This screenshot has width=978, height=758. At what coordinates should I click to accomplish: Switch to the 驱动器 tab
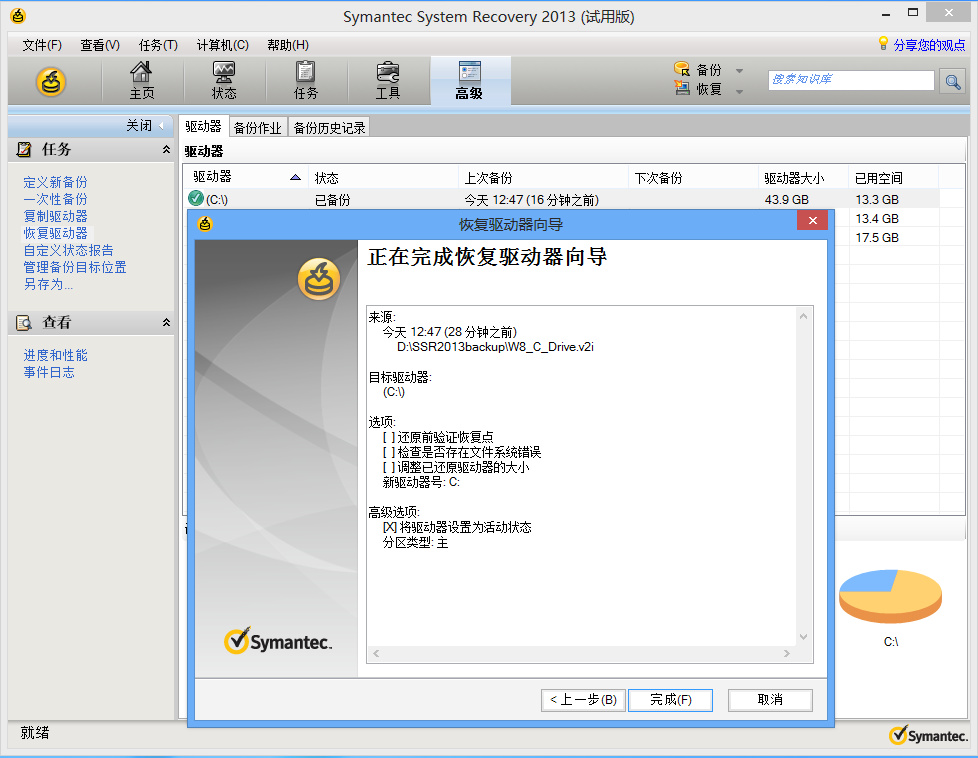pos(203,126)
